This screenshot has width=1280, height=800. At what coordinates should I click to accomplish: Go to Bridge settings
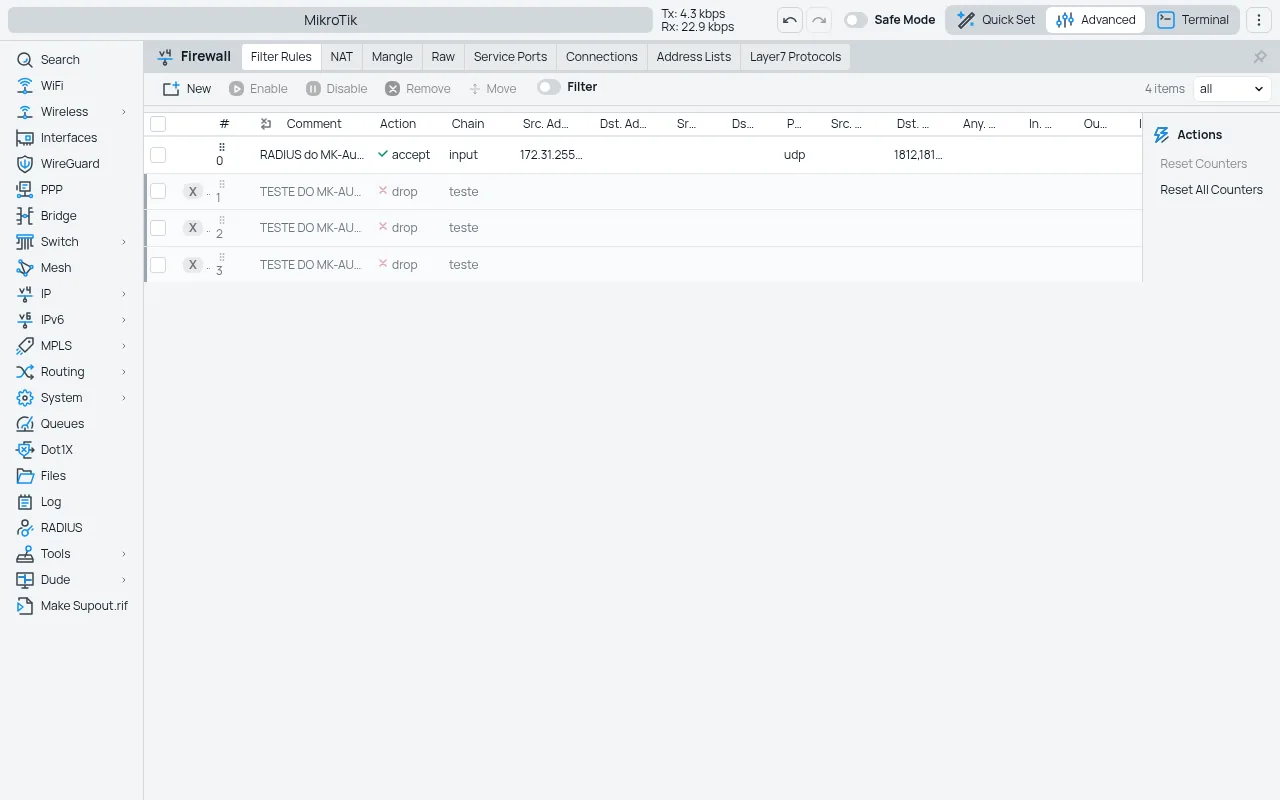[x=58, y=216]
